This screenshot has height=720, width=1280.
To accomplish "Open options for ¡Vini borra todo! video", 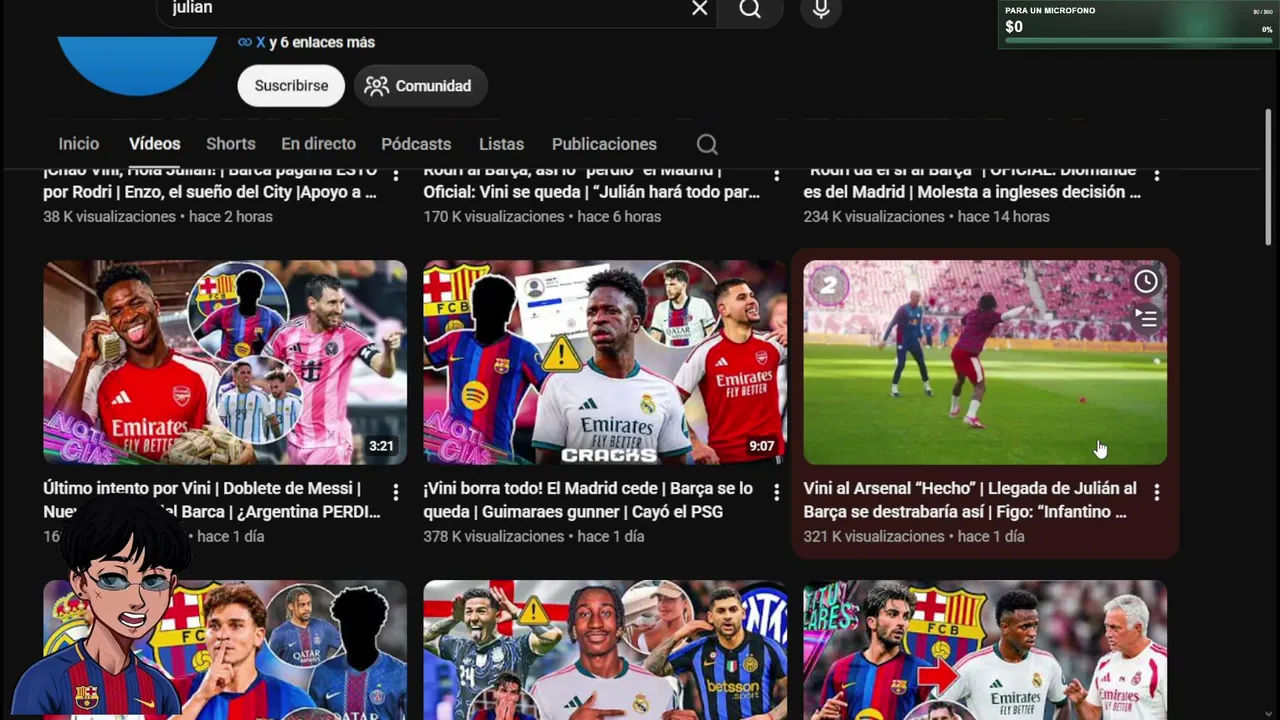I will [x=776, y=492].
